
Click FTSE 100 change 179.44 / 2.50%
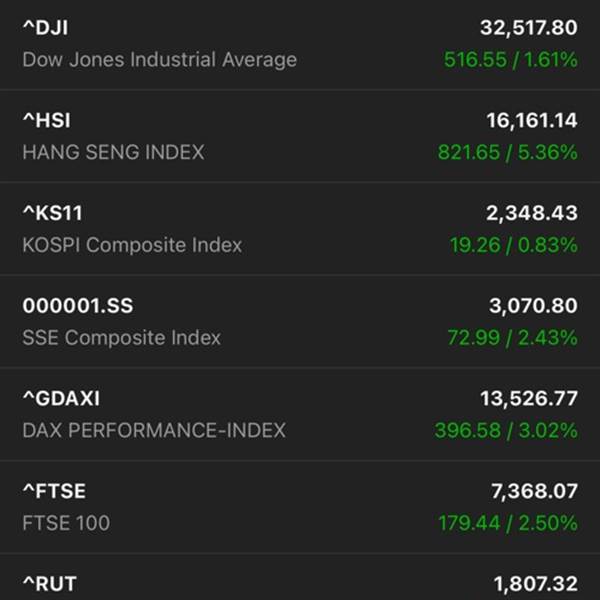[507, 523]
